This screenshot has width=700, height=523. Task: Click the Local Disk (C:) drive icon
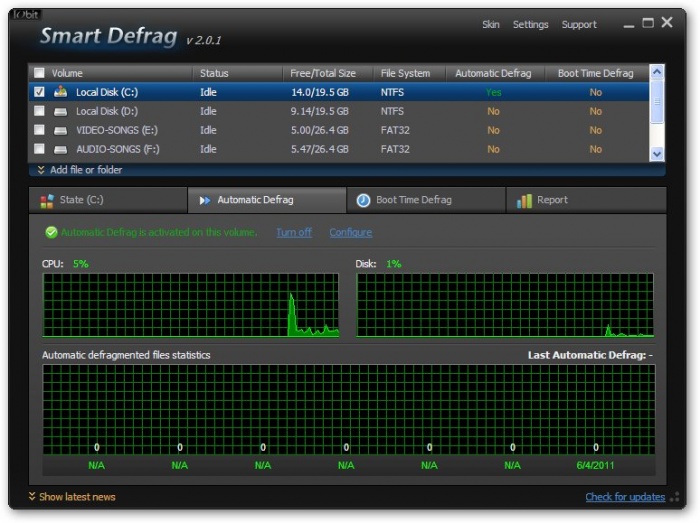click(x=60, y=92)
